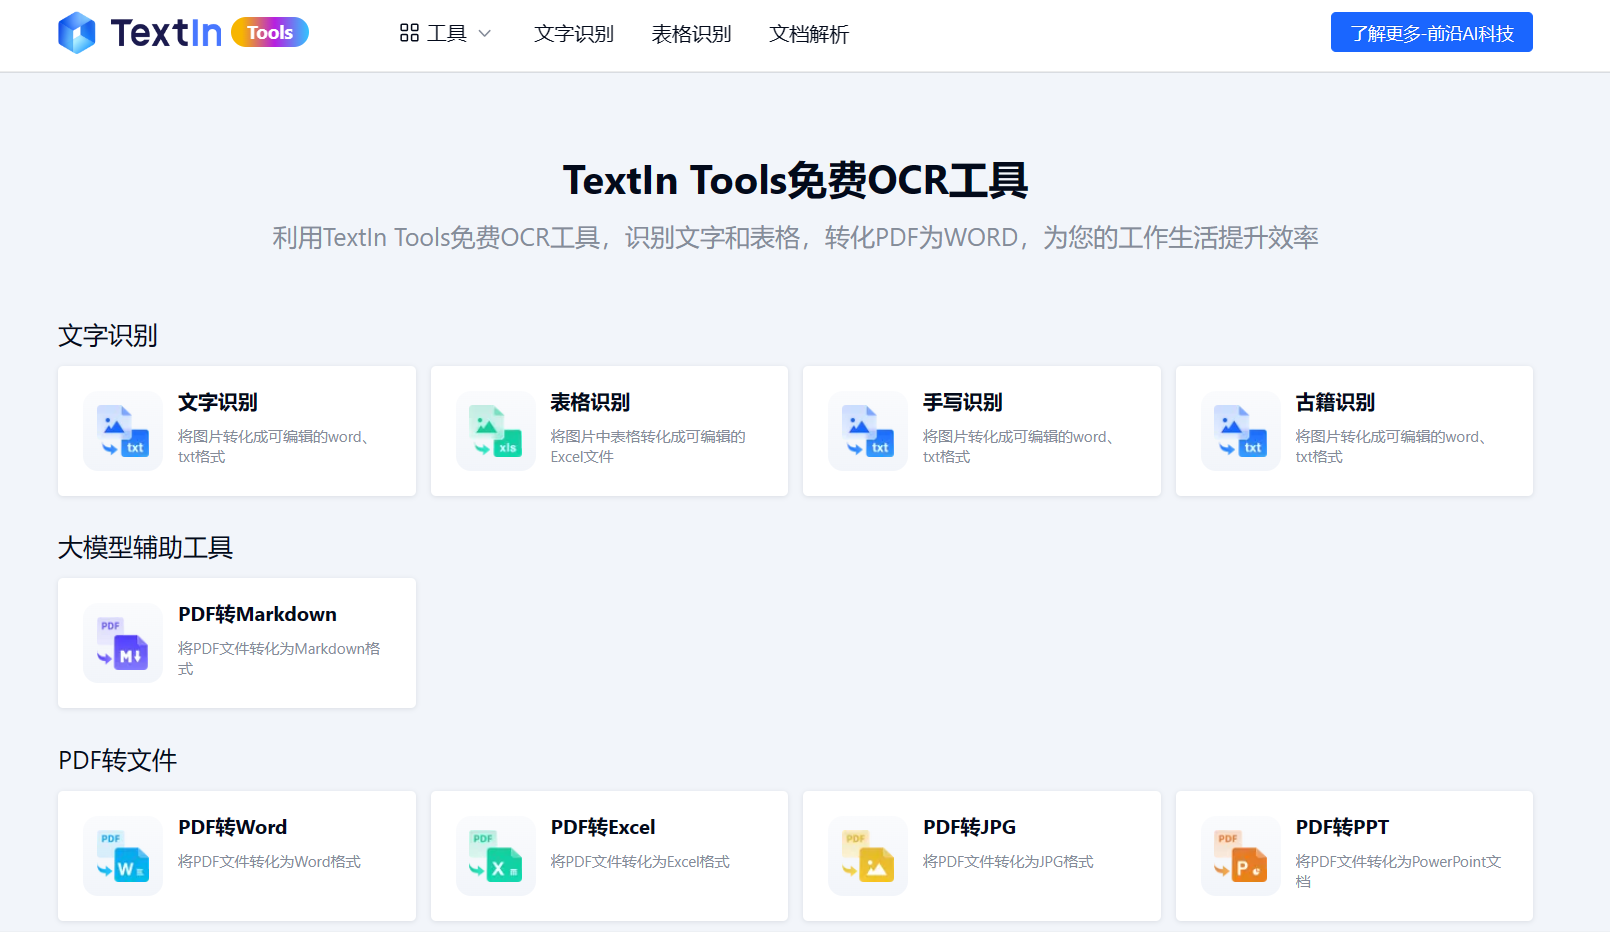Switch to 文档解析 in the navigation bar
1610x932 pixels.
pyautogui.click(x=809, y=34)
